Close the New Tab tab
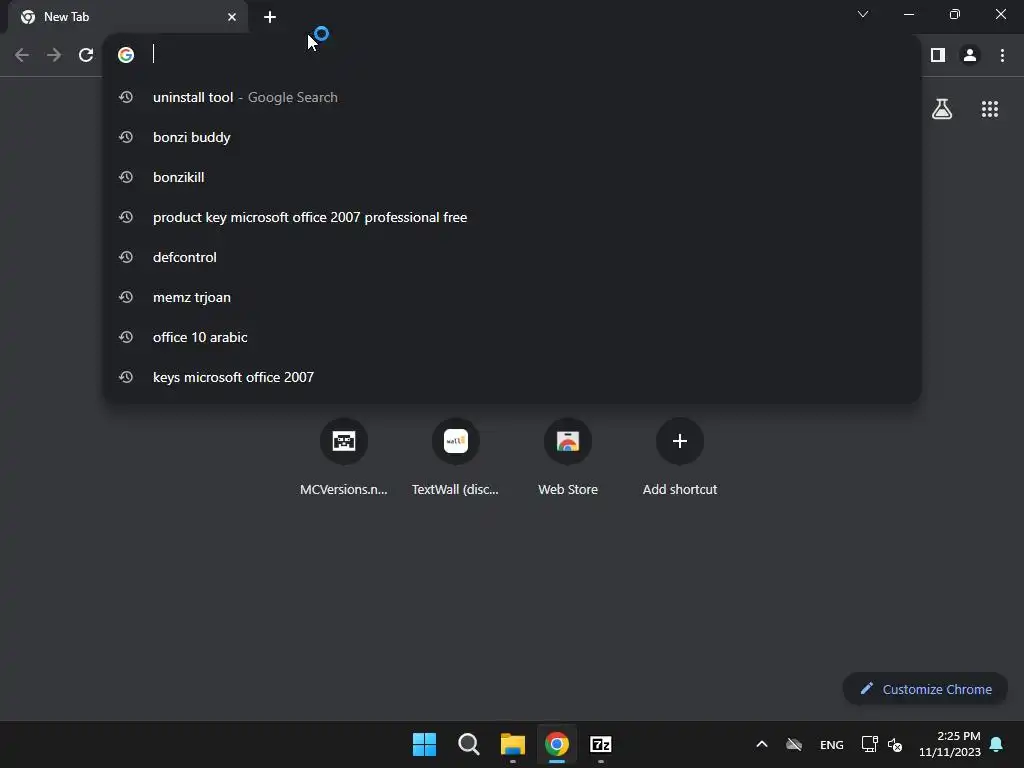Image resolution: width=1024 pixels, height=768 pixels. pyautogui.click(x=232, y=17)
